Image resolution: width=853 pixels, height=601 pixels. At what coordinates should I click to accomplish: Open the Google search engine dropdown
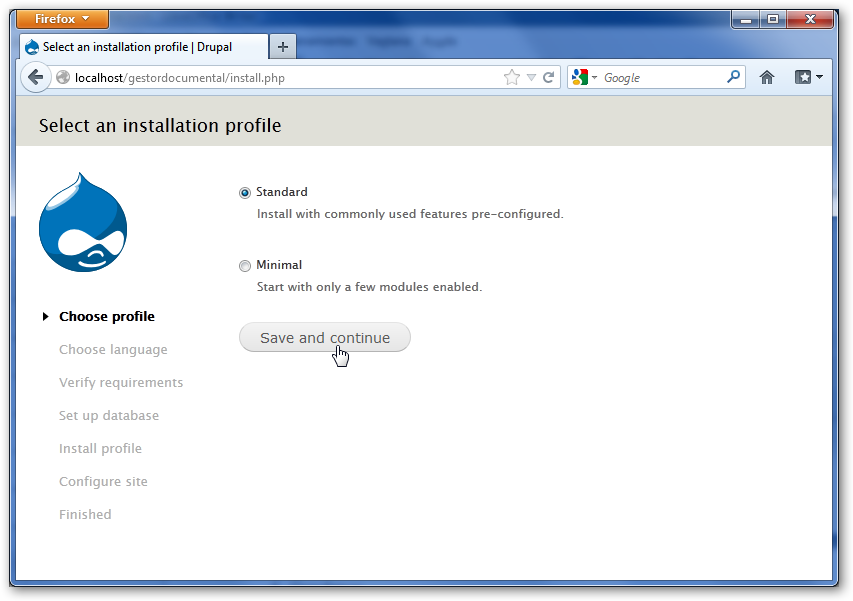584,77
